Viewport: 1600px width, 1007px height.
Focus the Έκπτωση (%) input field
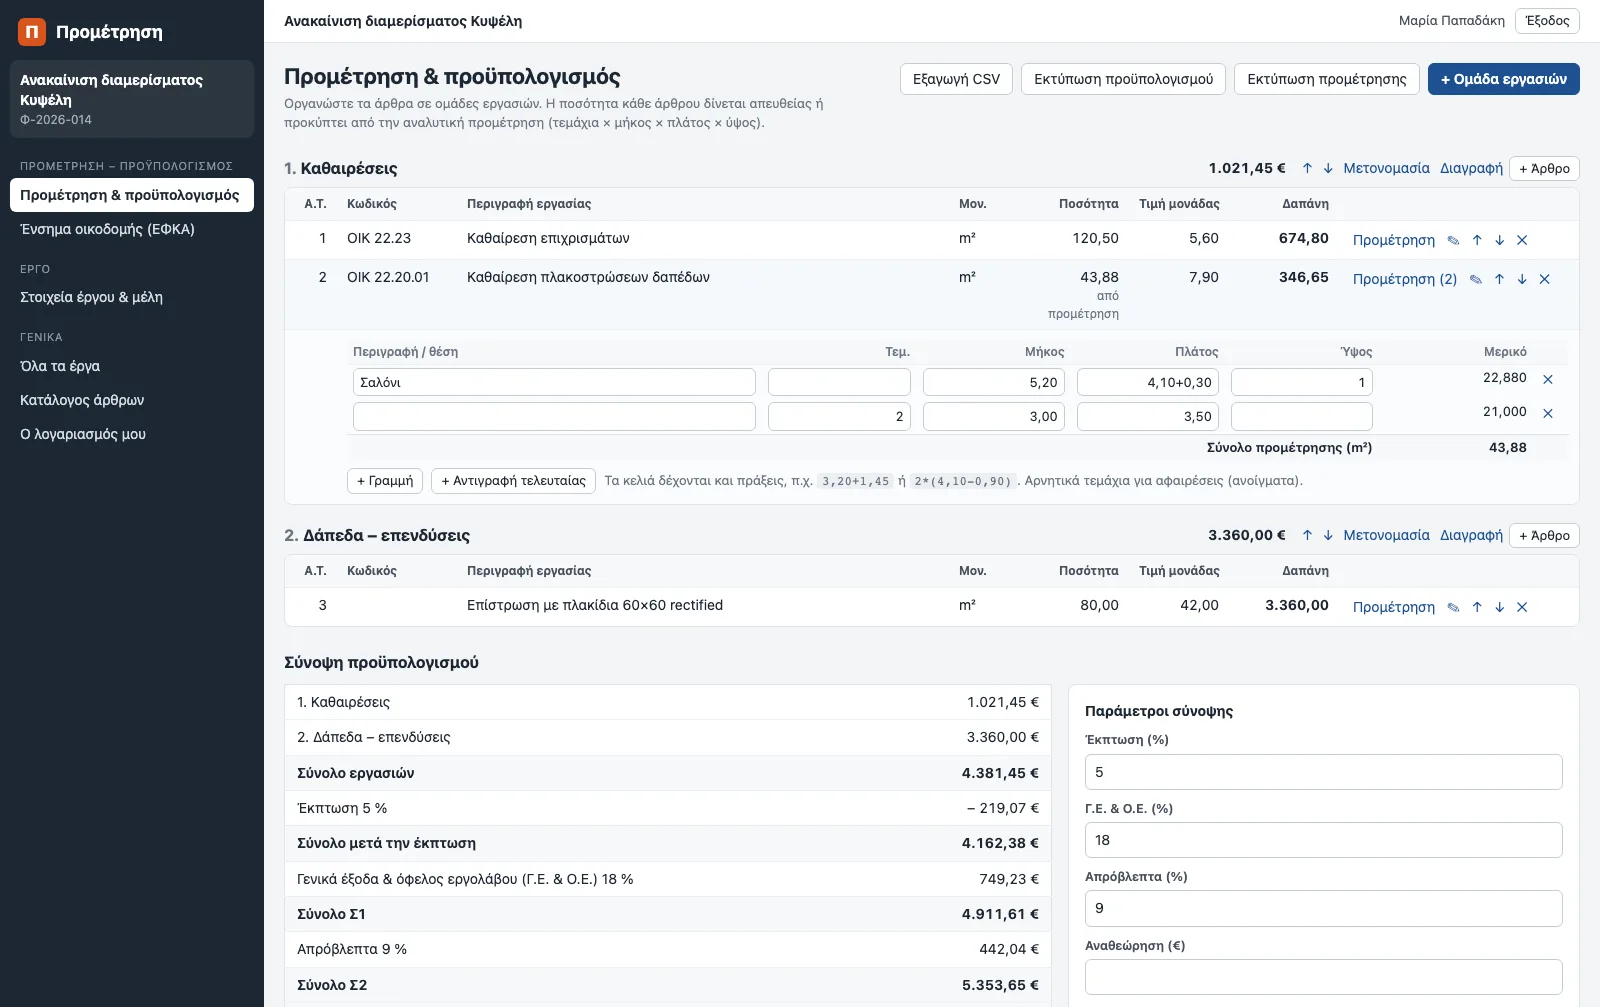[x=1323, y=772]
